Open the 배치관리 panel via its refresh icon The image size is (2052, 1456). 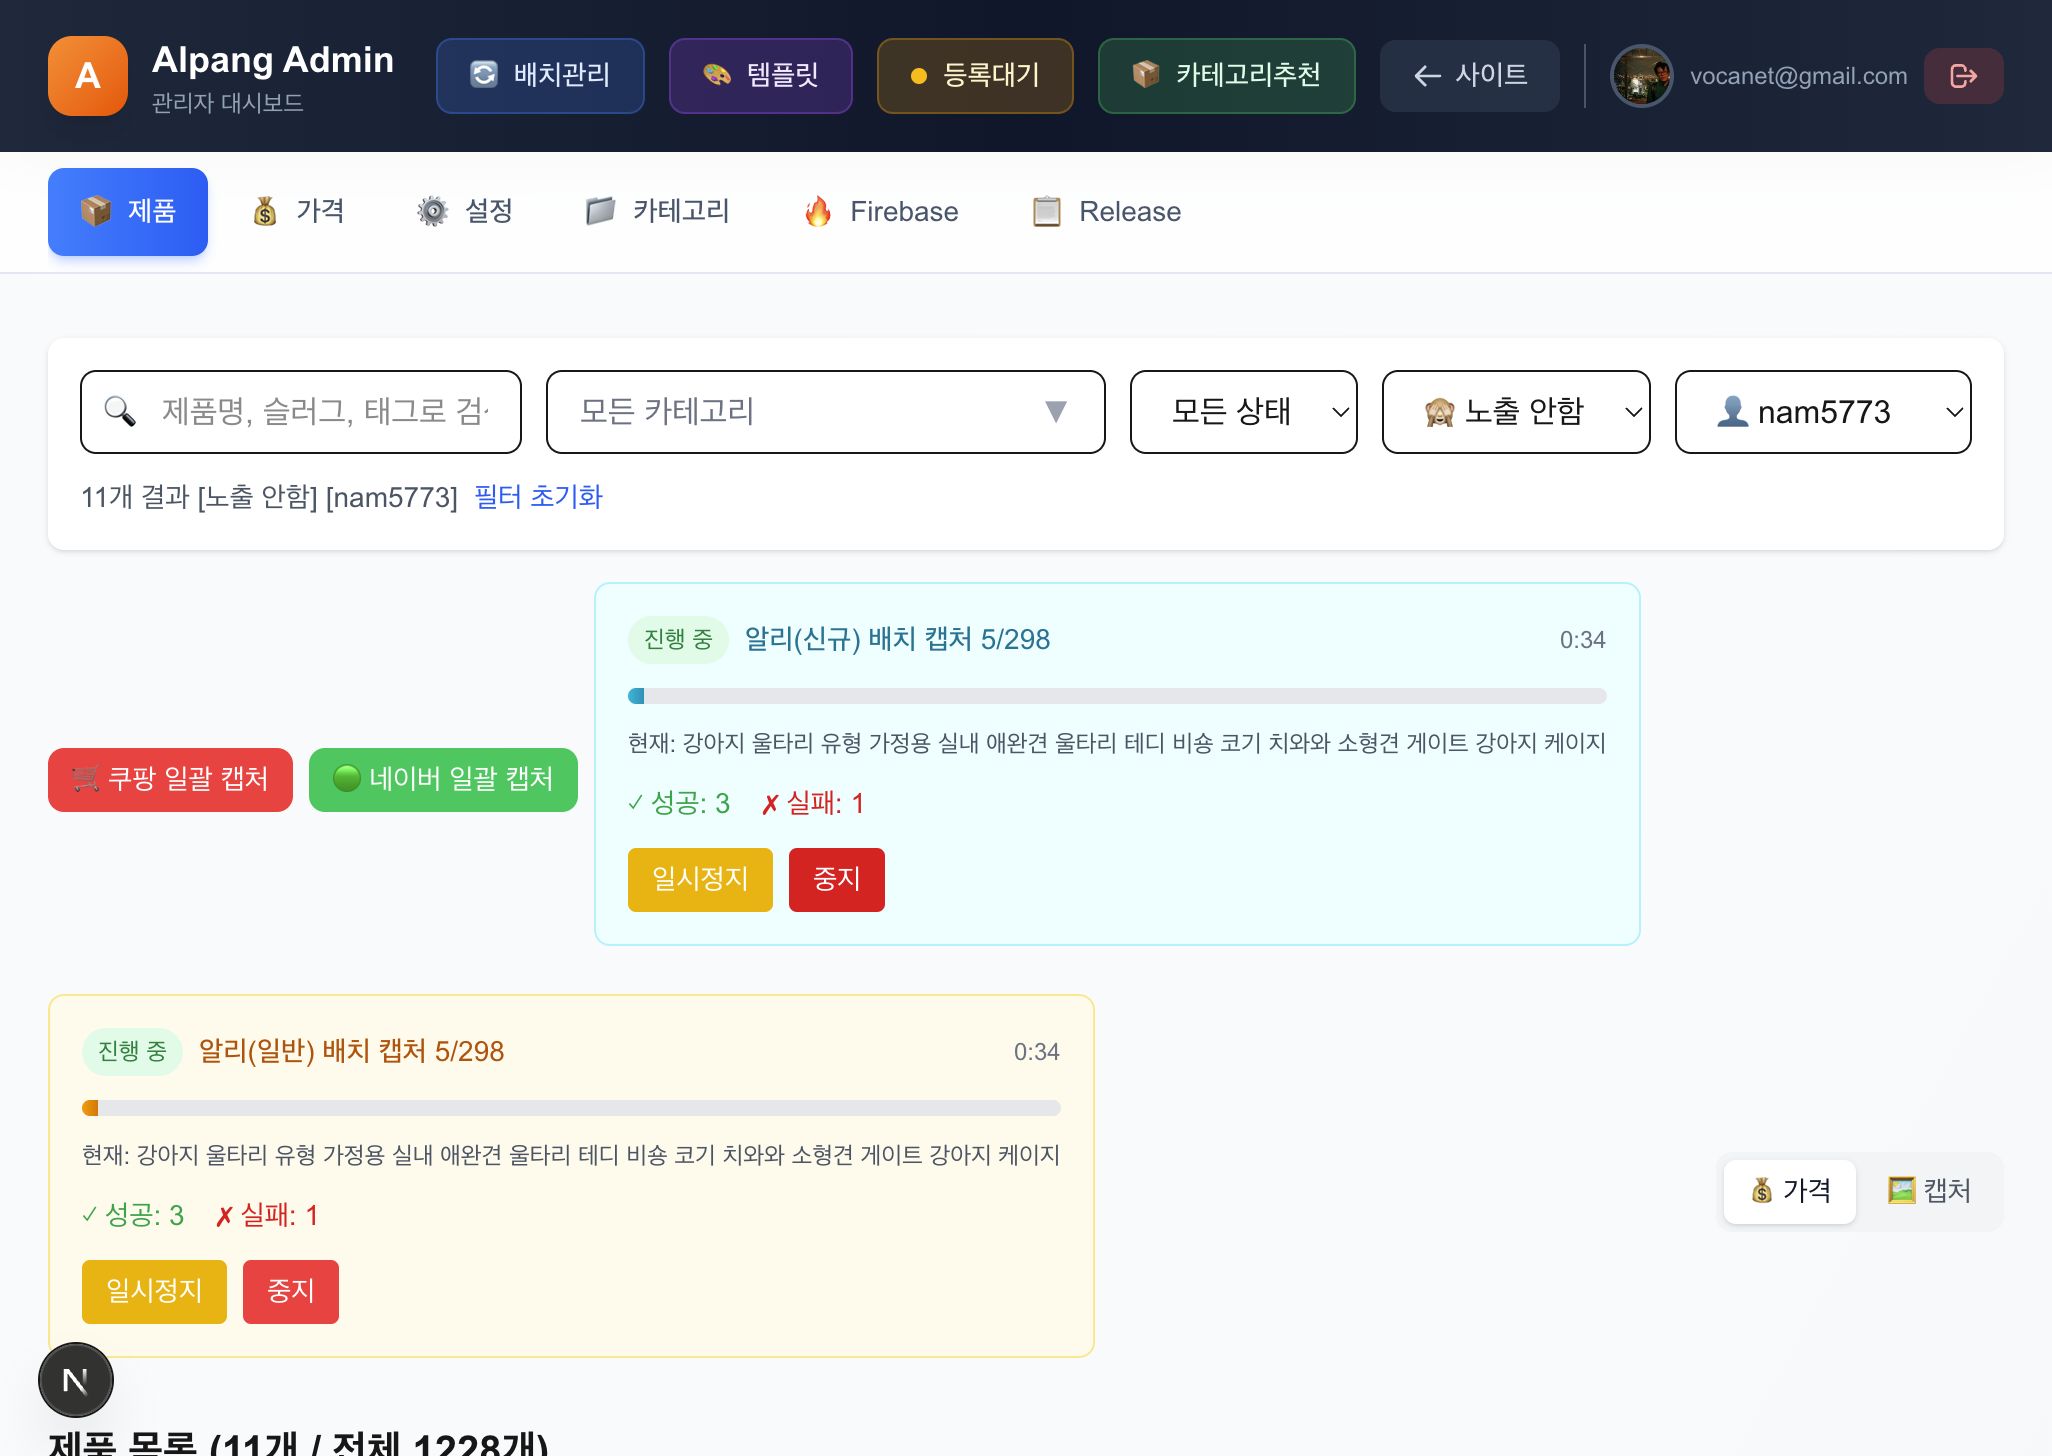click(484, 75)
